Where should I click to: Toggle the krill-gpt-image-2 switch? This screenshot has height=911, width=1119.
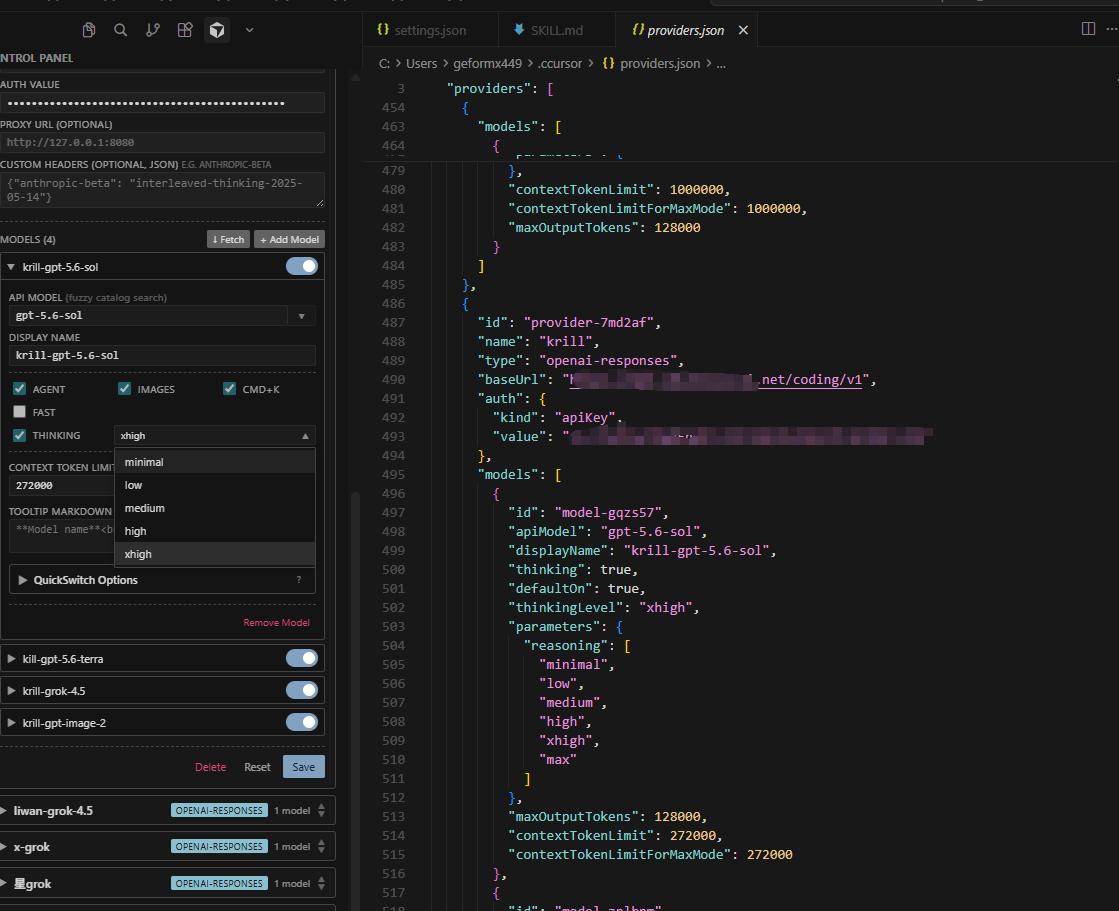point(302,722)
